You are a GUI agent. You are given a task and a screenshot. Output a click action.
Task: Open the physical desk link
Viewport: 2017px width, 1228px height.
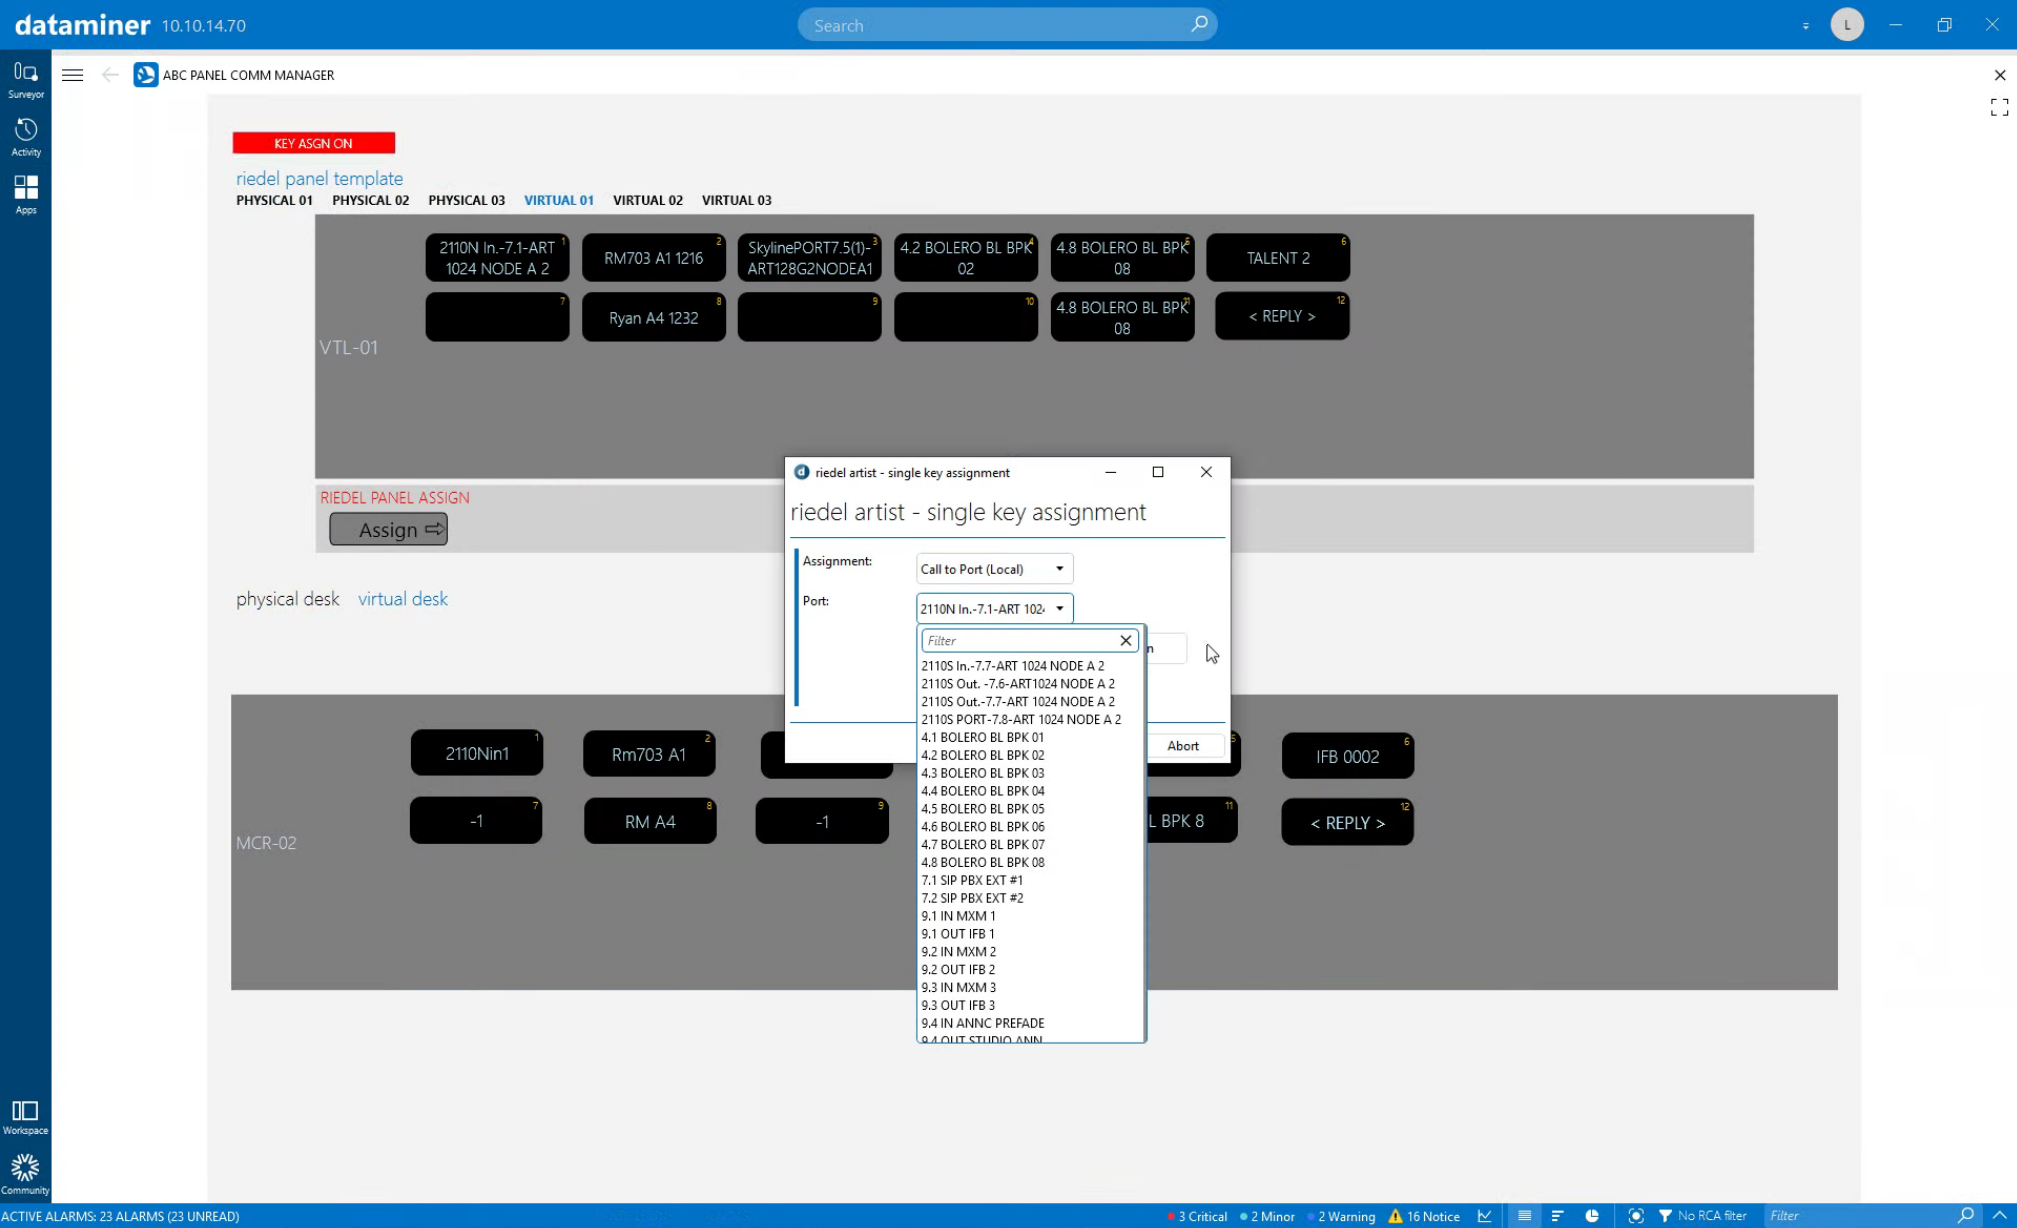(288, 599)
